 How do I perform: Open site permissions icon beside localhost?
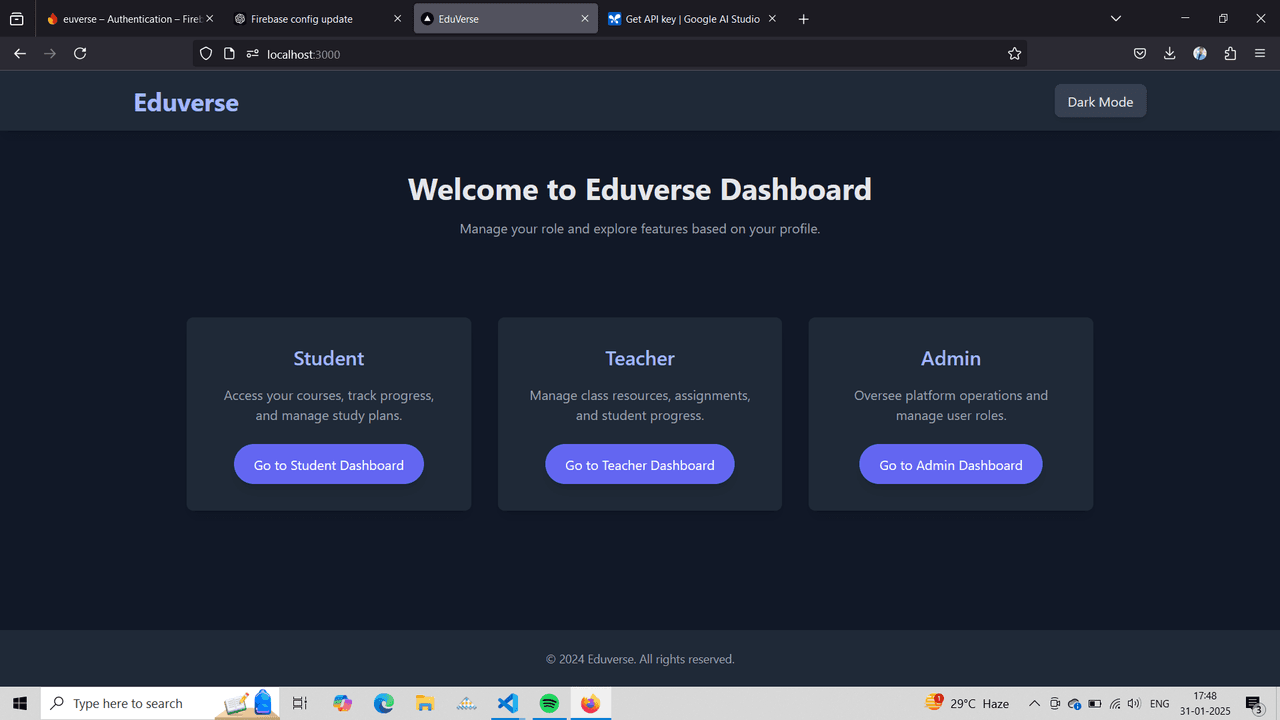tap(252, 54)
